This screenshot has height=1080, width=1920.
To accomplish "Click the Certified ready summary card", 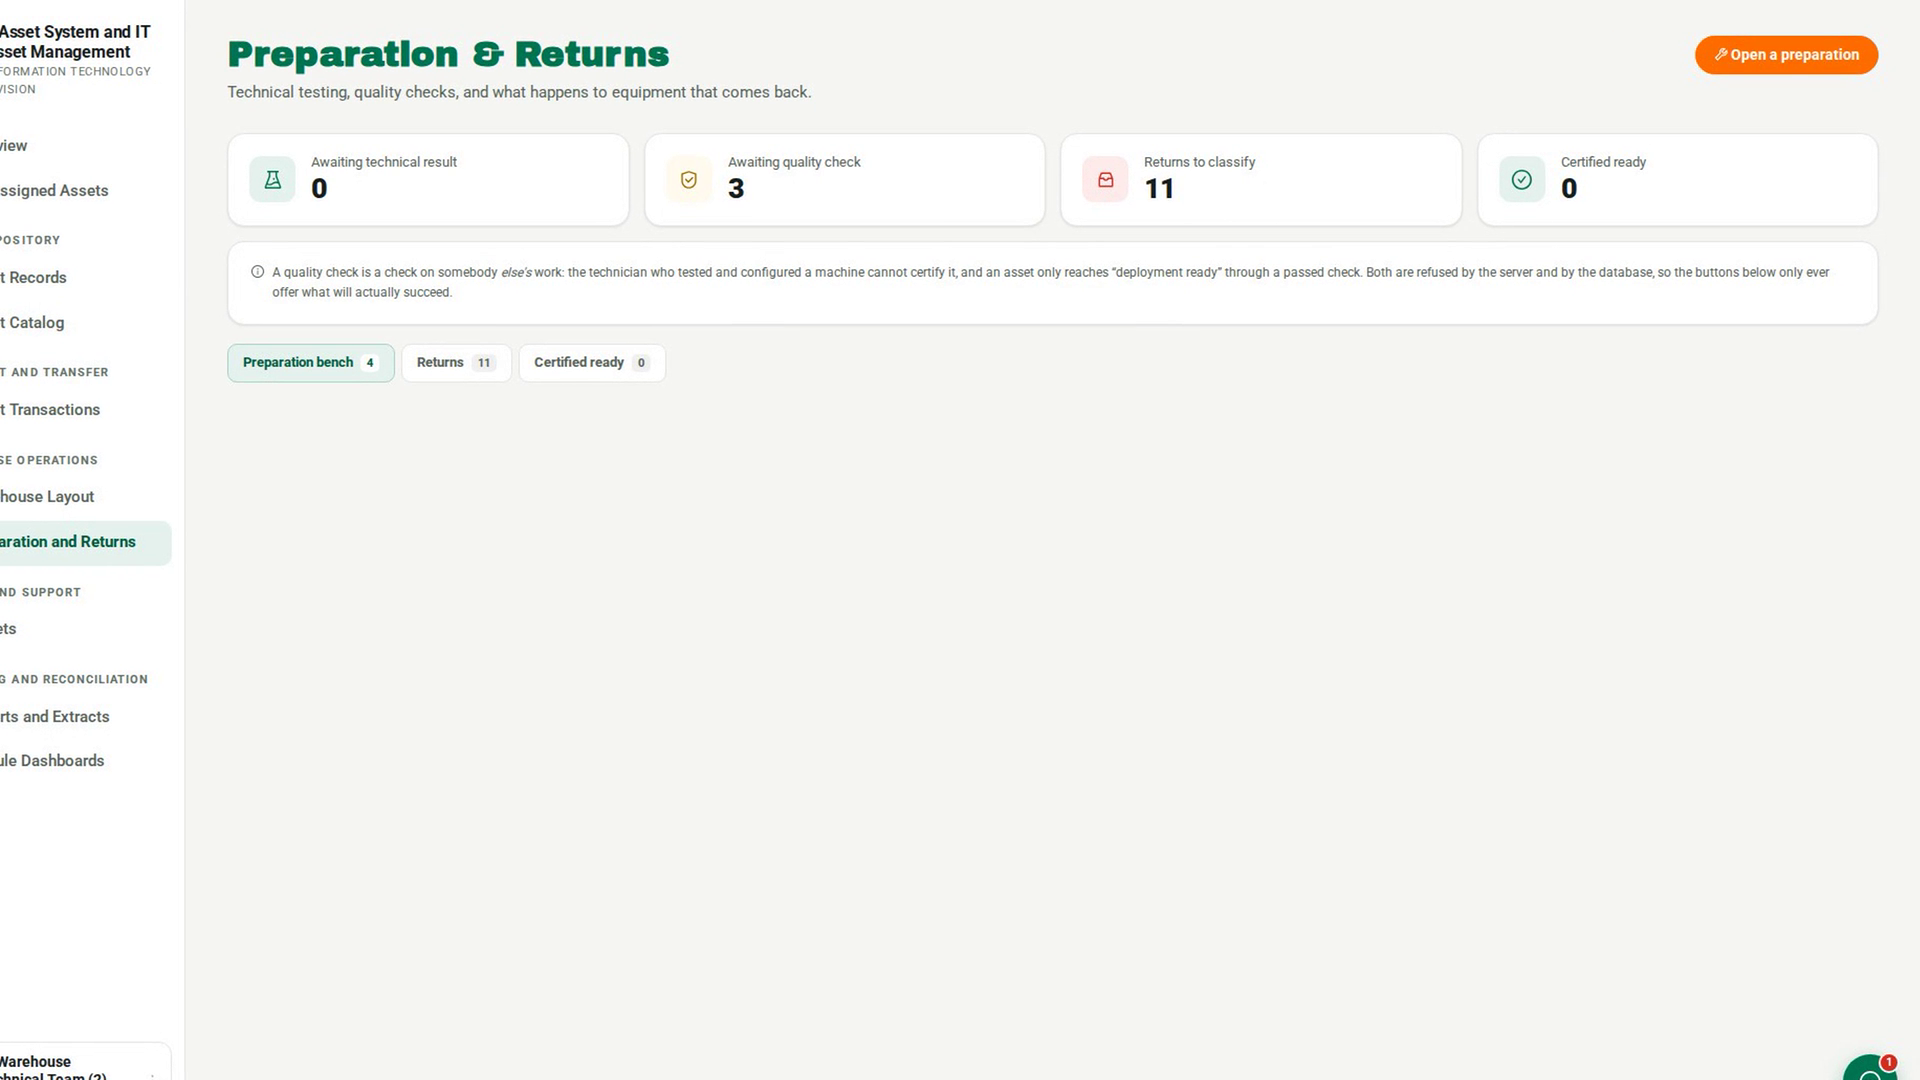I will click(1678, 180).
